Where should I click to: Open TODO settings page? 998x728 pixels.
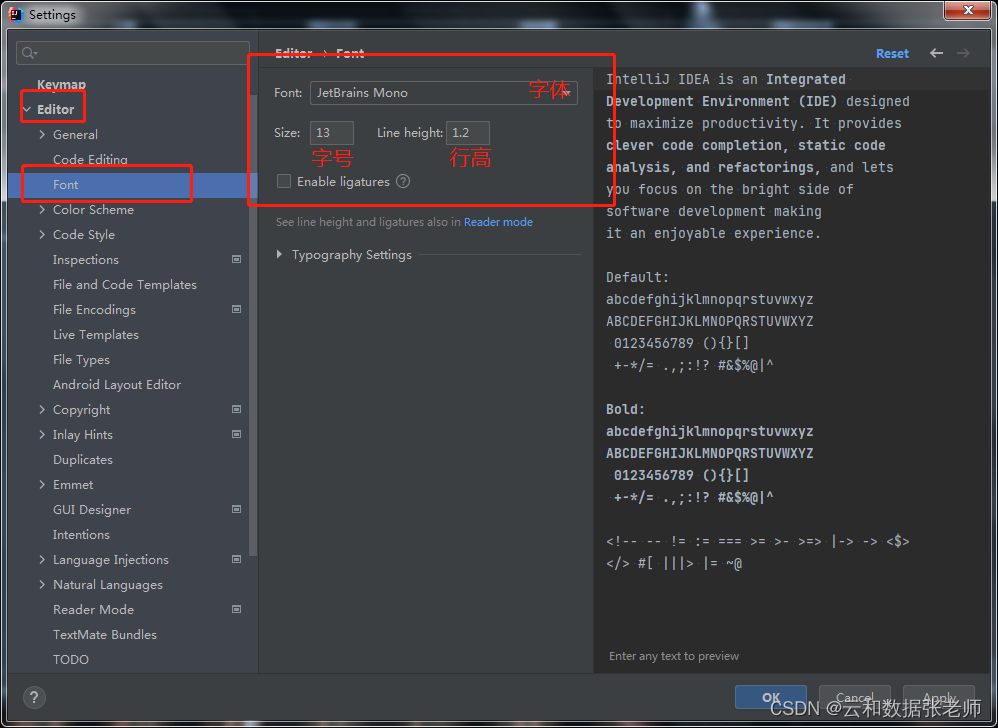(x=71, y=659)
